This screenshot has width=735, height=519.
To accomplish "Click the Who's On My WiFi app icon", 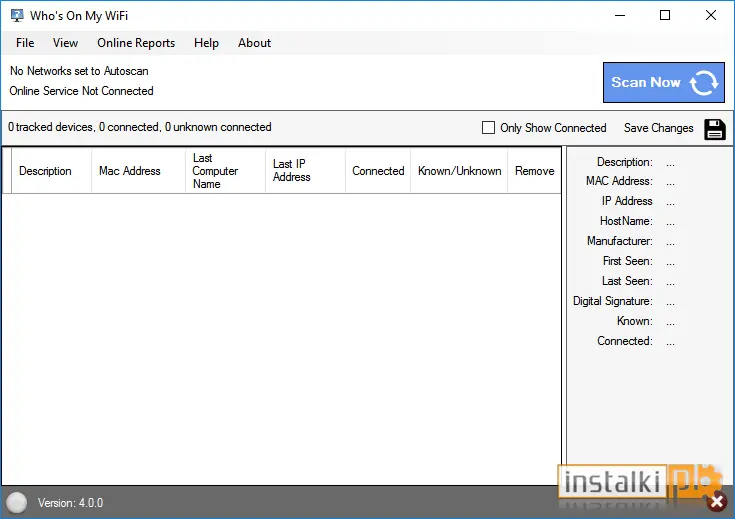I will (17, 15).
